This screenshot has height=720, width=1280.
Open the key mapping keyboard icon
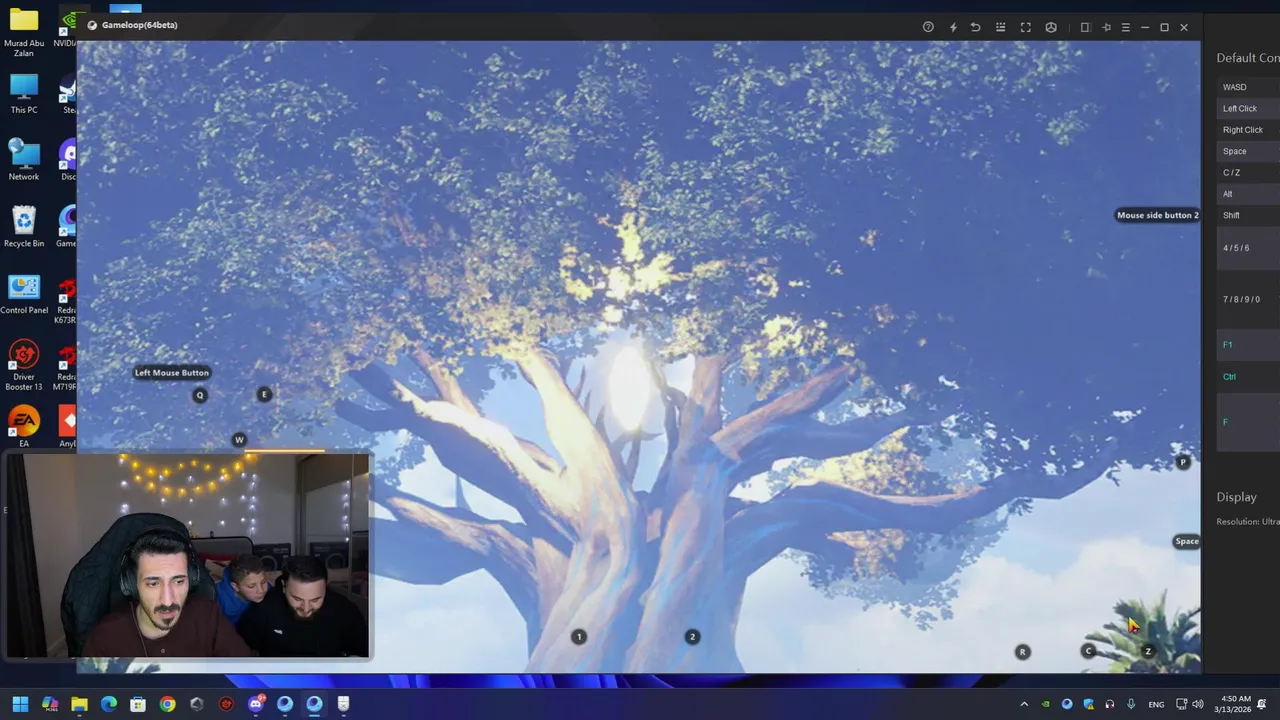pos(1000,27)
